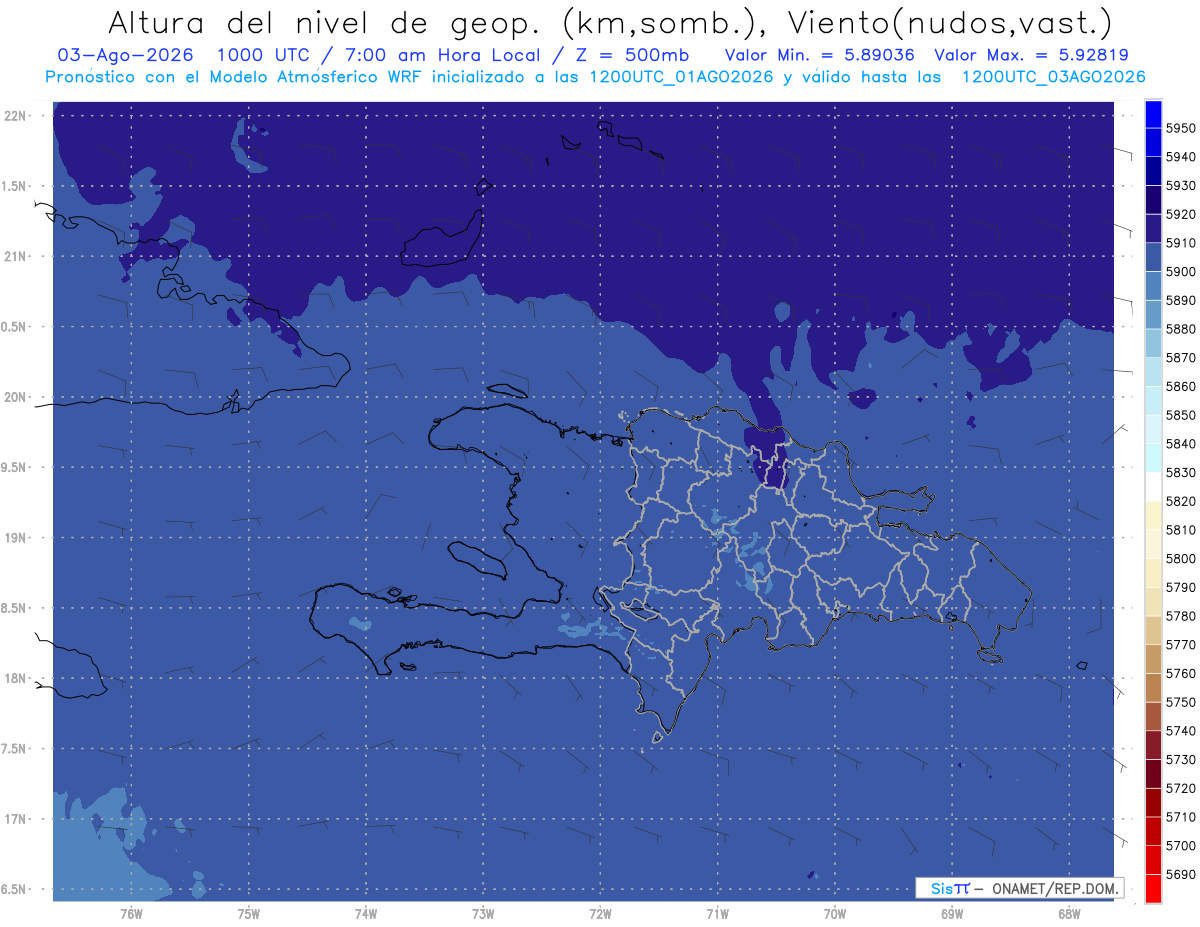Click the map title 'Altura del nivel de geop.'

322,22
